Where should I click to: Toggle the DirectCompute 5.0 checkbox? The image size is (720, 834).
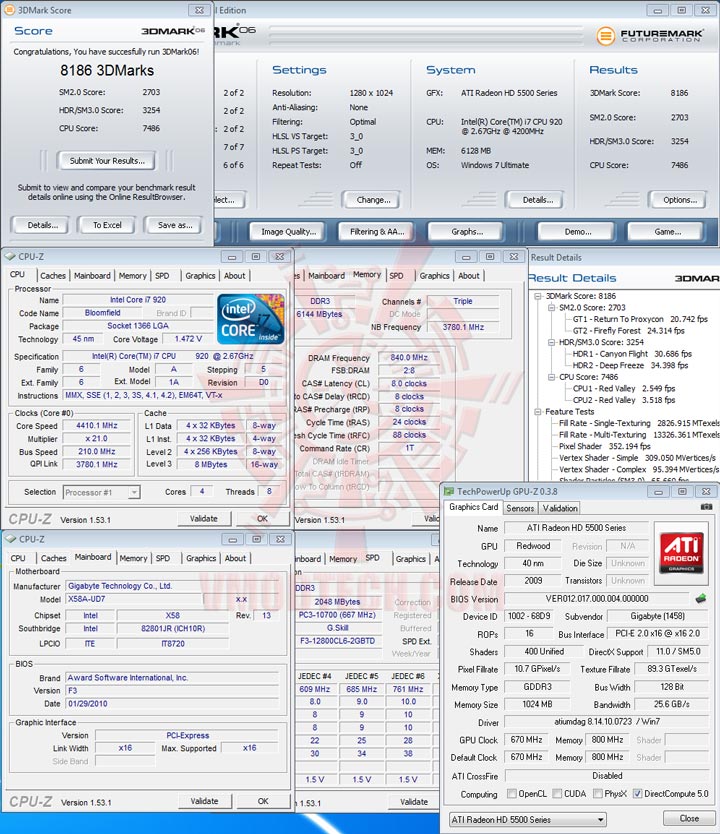(x=638, y=794)
